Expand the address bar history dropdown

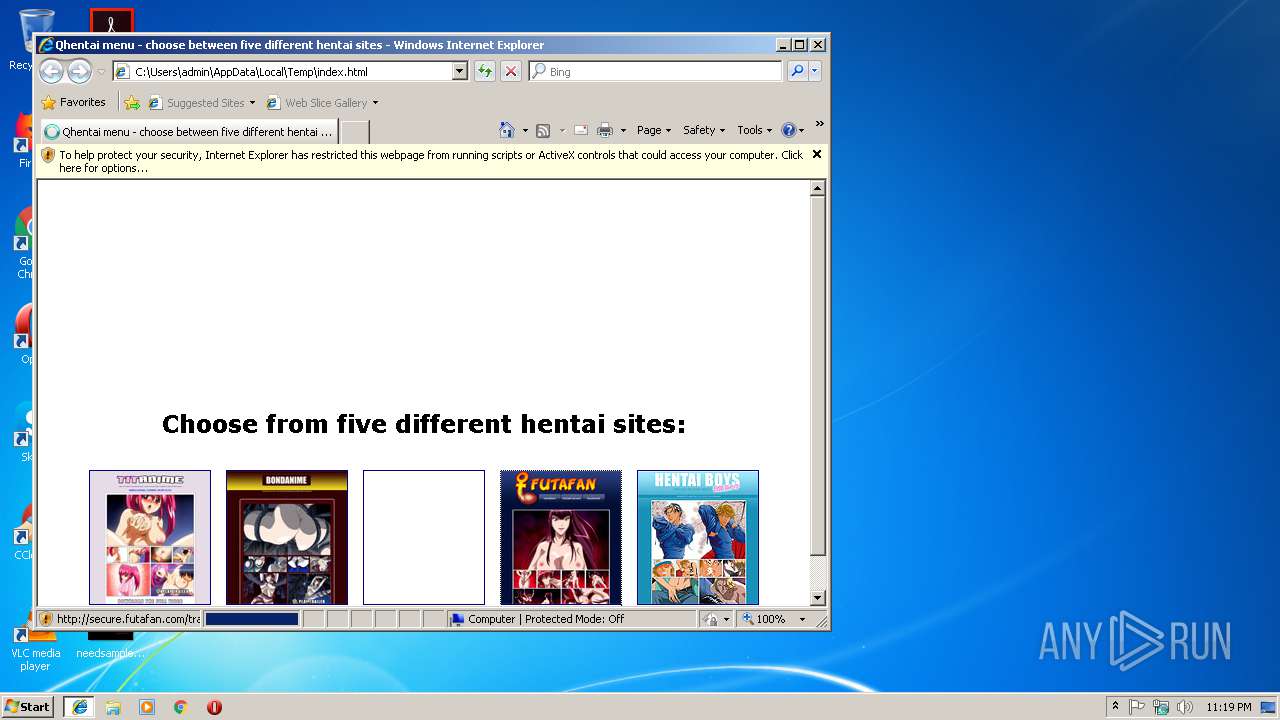pos(460,72)
